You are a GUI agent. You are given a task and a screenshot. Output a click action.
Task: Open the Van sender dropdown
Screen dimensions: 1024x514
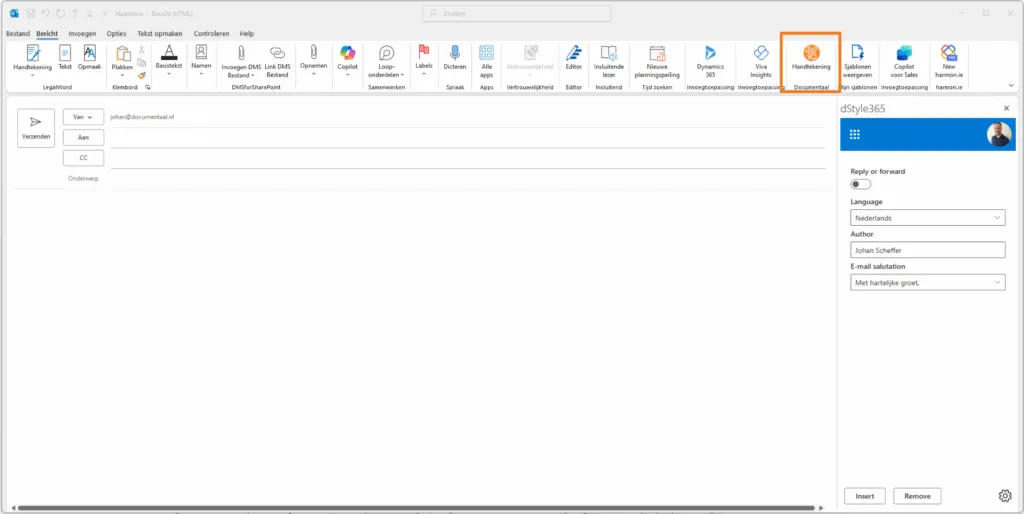coord(83,116)
